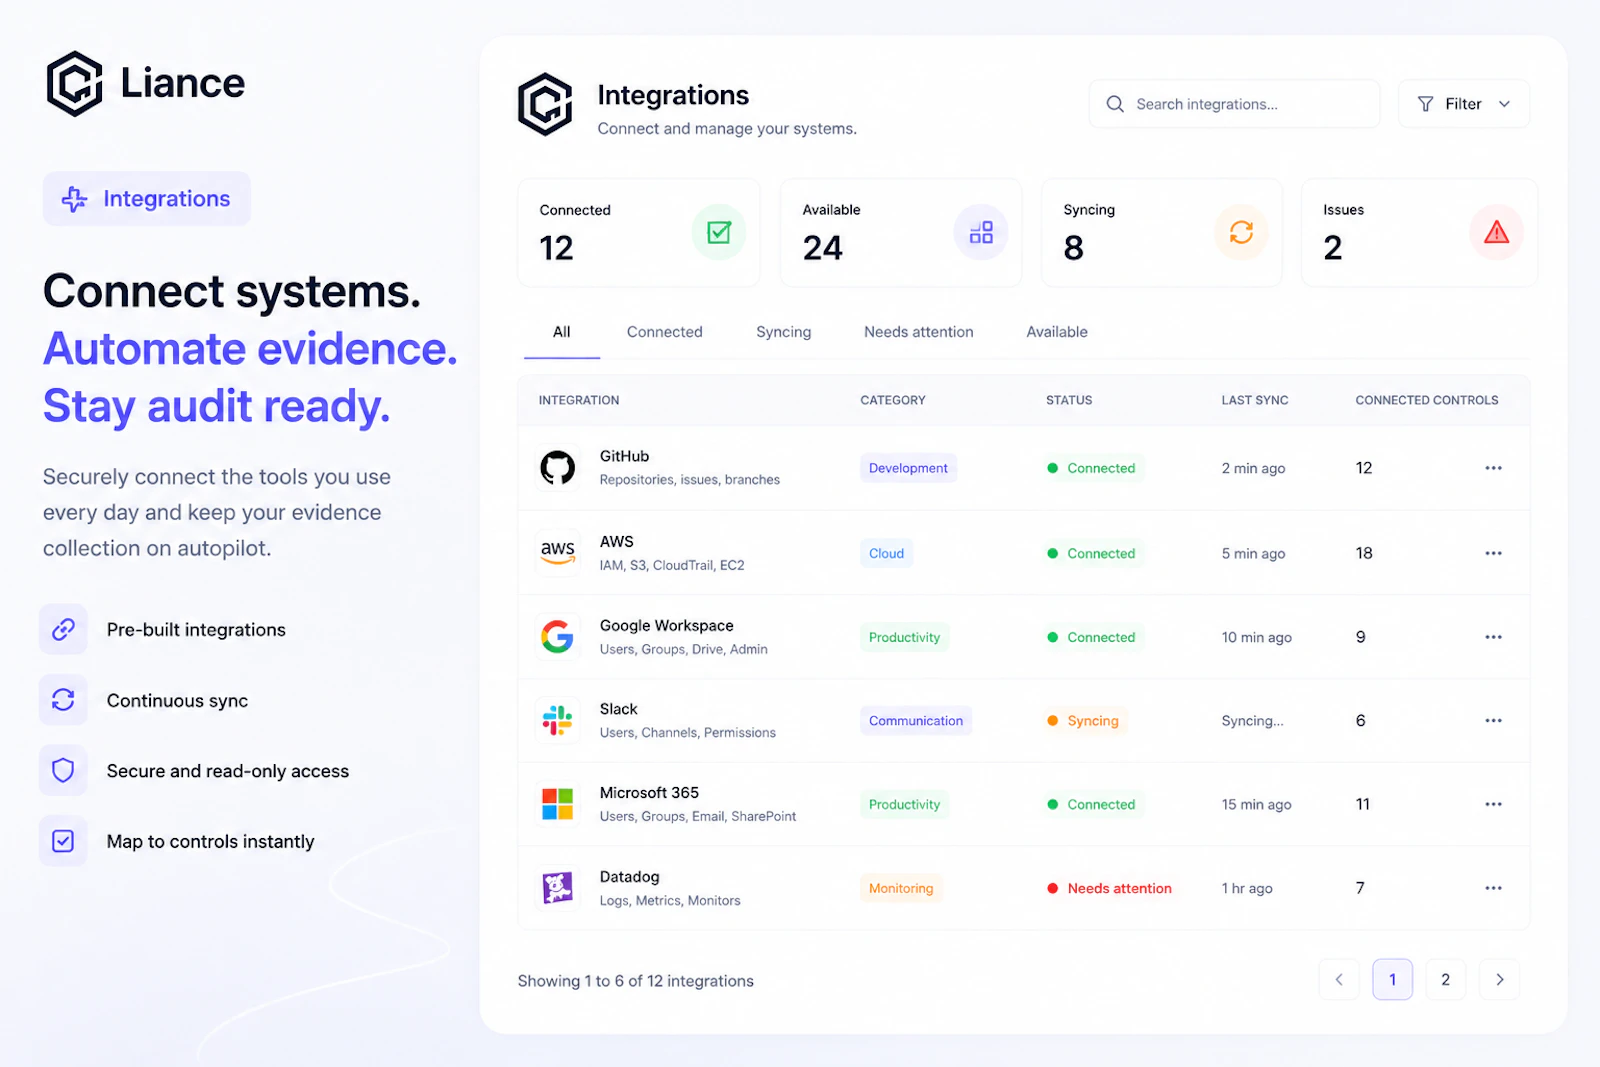The width and height of the screenshot is (1600, 1067).
Task: Click the Issues warning triangle icon
Action: [x=1496, y=232]
